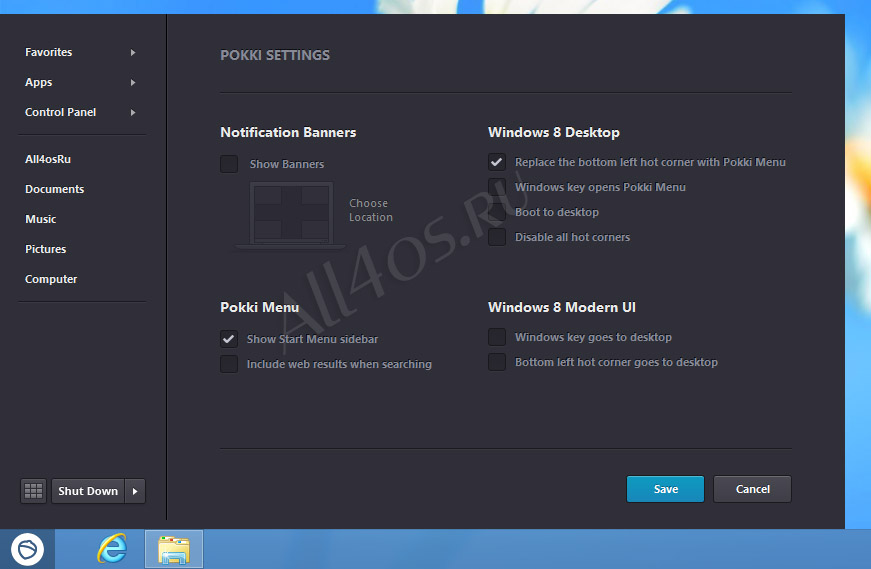Click the Windows 8 Modern UI heading
871x569 pixels.
click(x=562, y=307)
